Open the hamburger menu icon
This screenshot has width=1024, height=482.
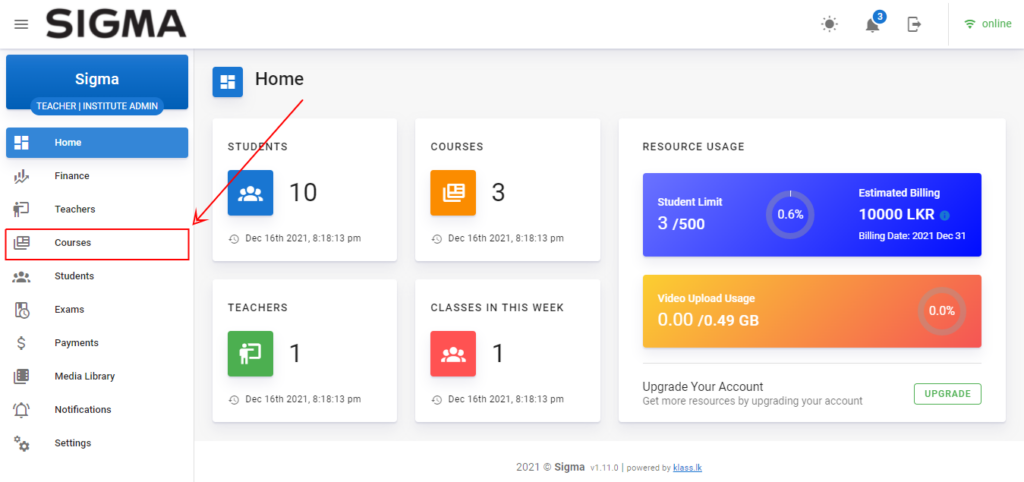[x=22, y=24]
